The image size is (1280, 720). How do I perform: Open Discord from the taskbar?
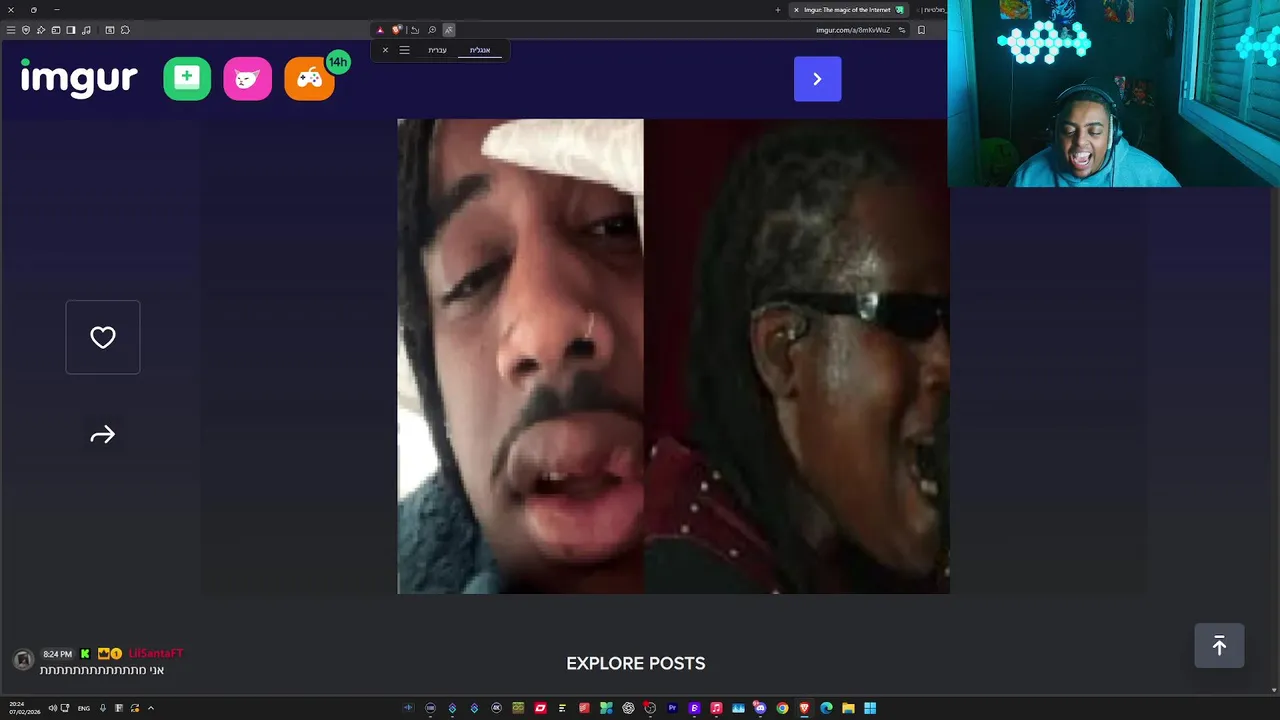(760, 708)
